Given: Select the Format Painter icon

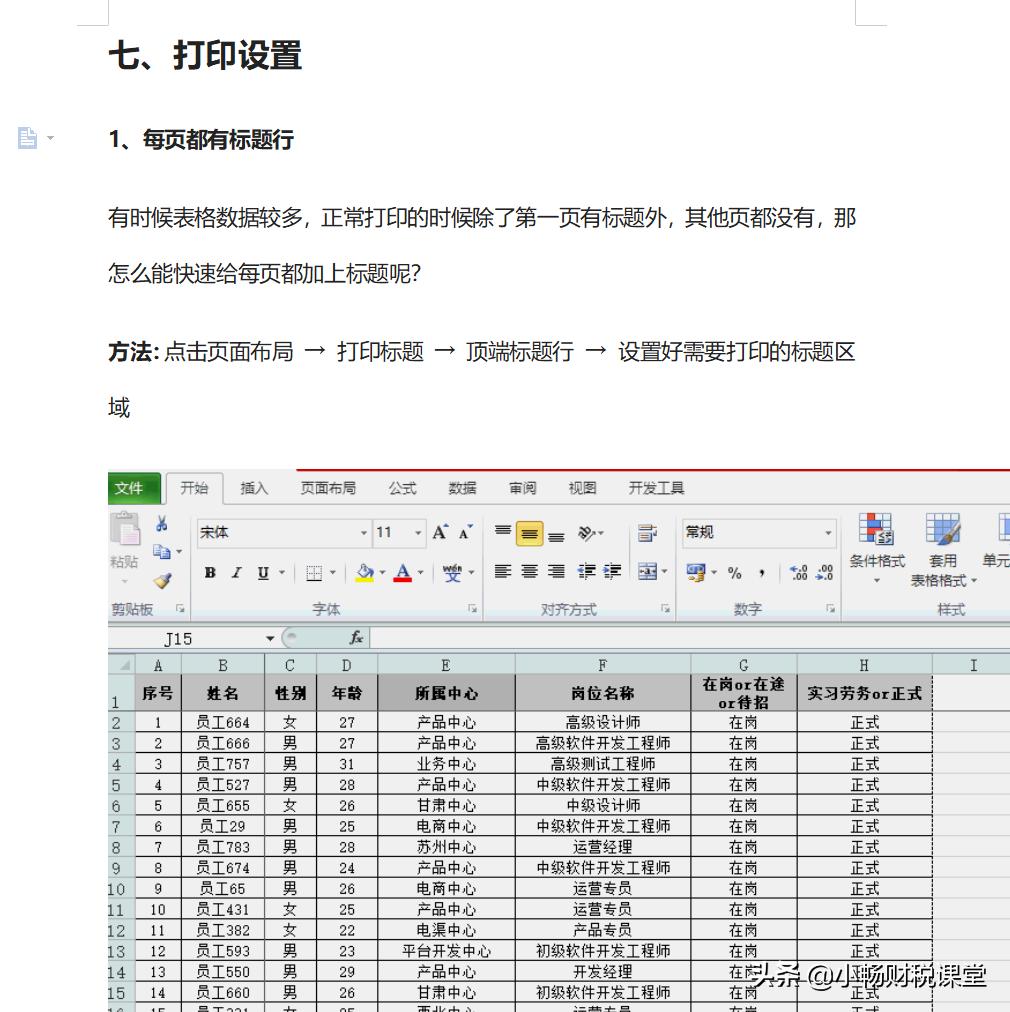Looking at the screenshot, I should coord(162,580).
